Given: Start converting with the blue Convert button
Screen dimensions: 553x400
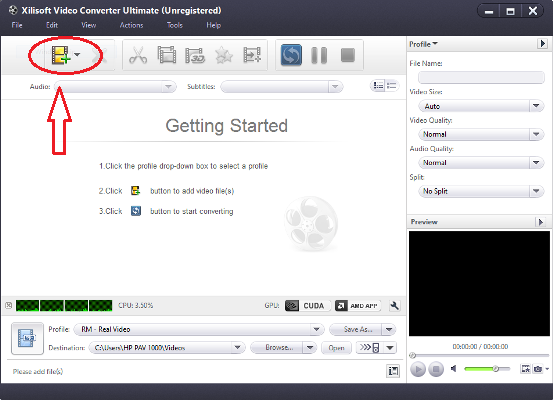Looking at the screenshot, I should pos(291,55).
